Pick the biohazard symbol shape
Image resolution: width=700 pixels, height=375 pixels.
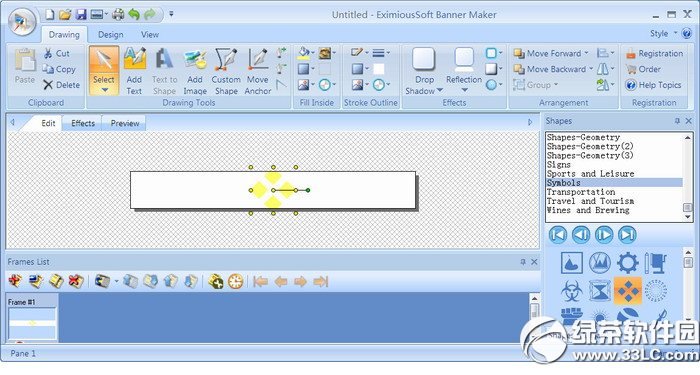[x=571, y=291]
